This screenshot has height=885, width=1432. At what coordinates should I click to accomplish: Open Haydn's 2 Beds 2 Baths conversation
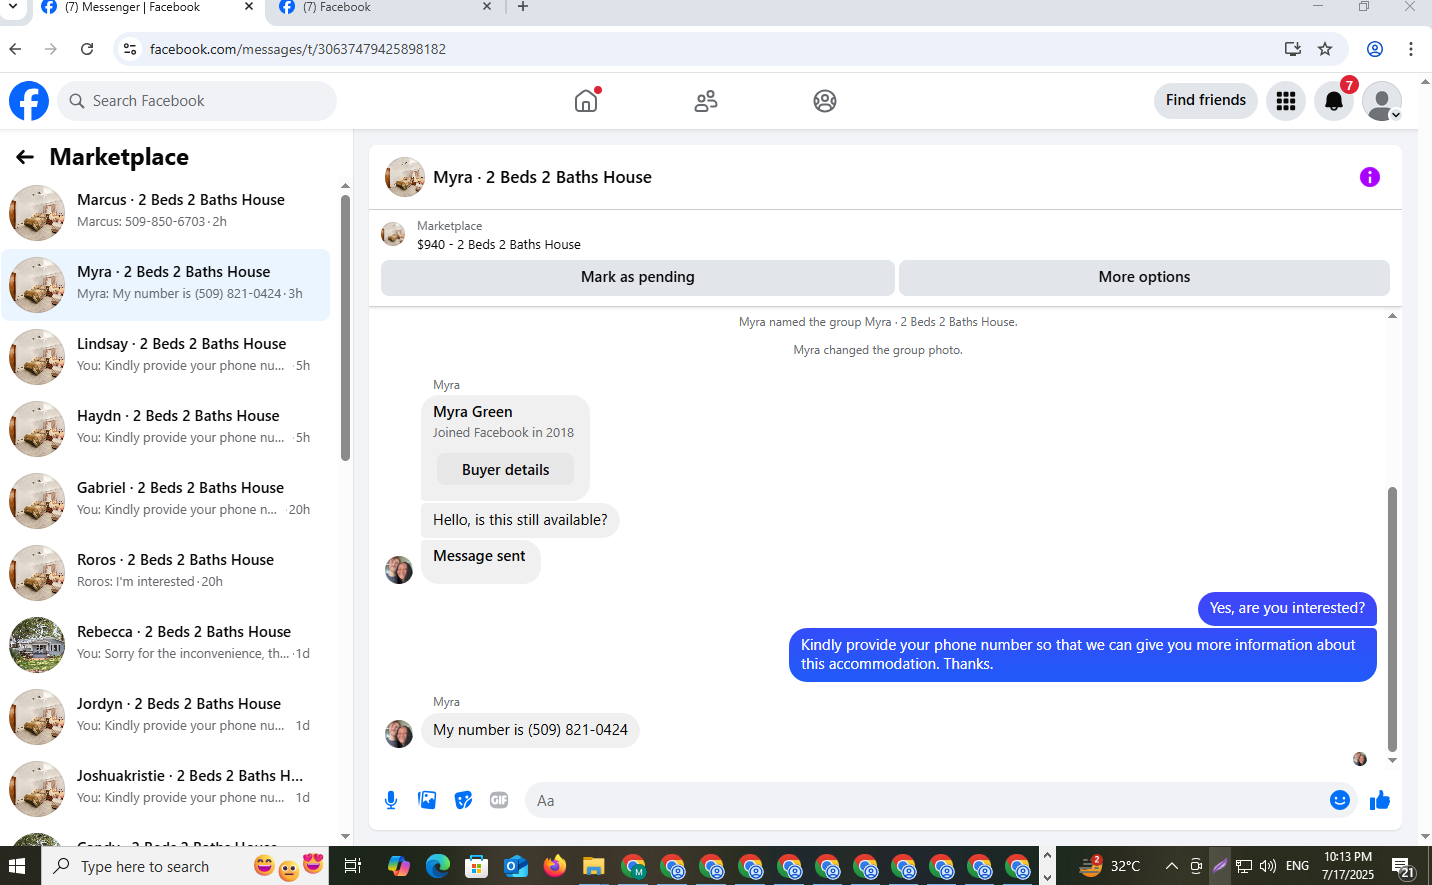[166, 429]
